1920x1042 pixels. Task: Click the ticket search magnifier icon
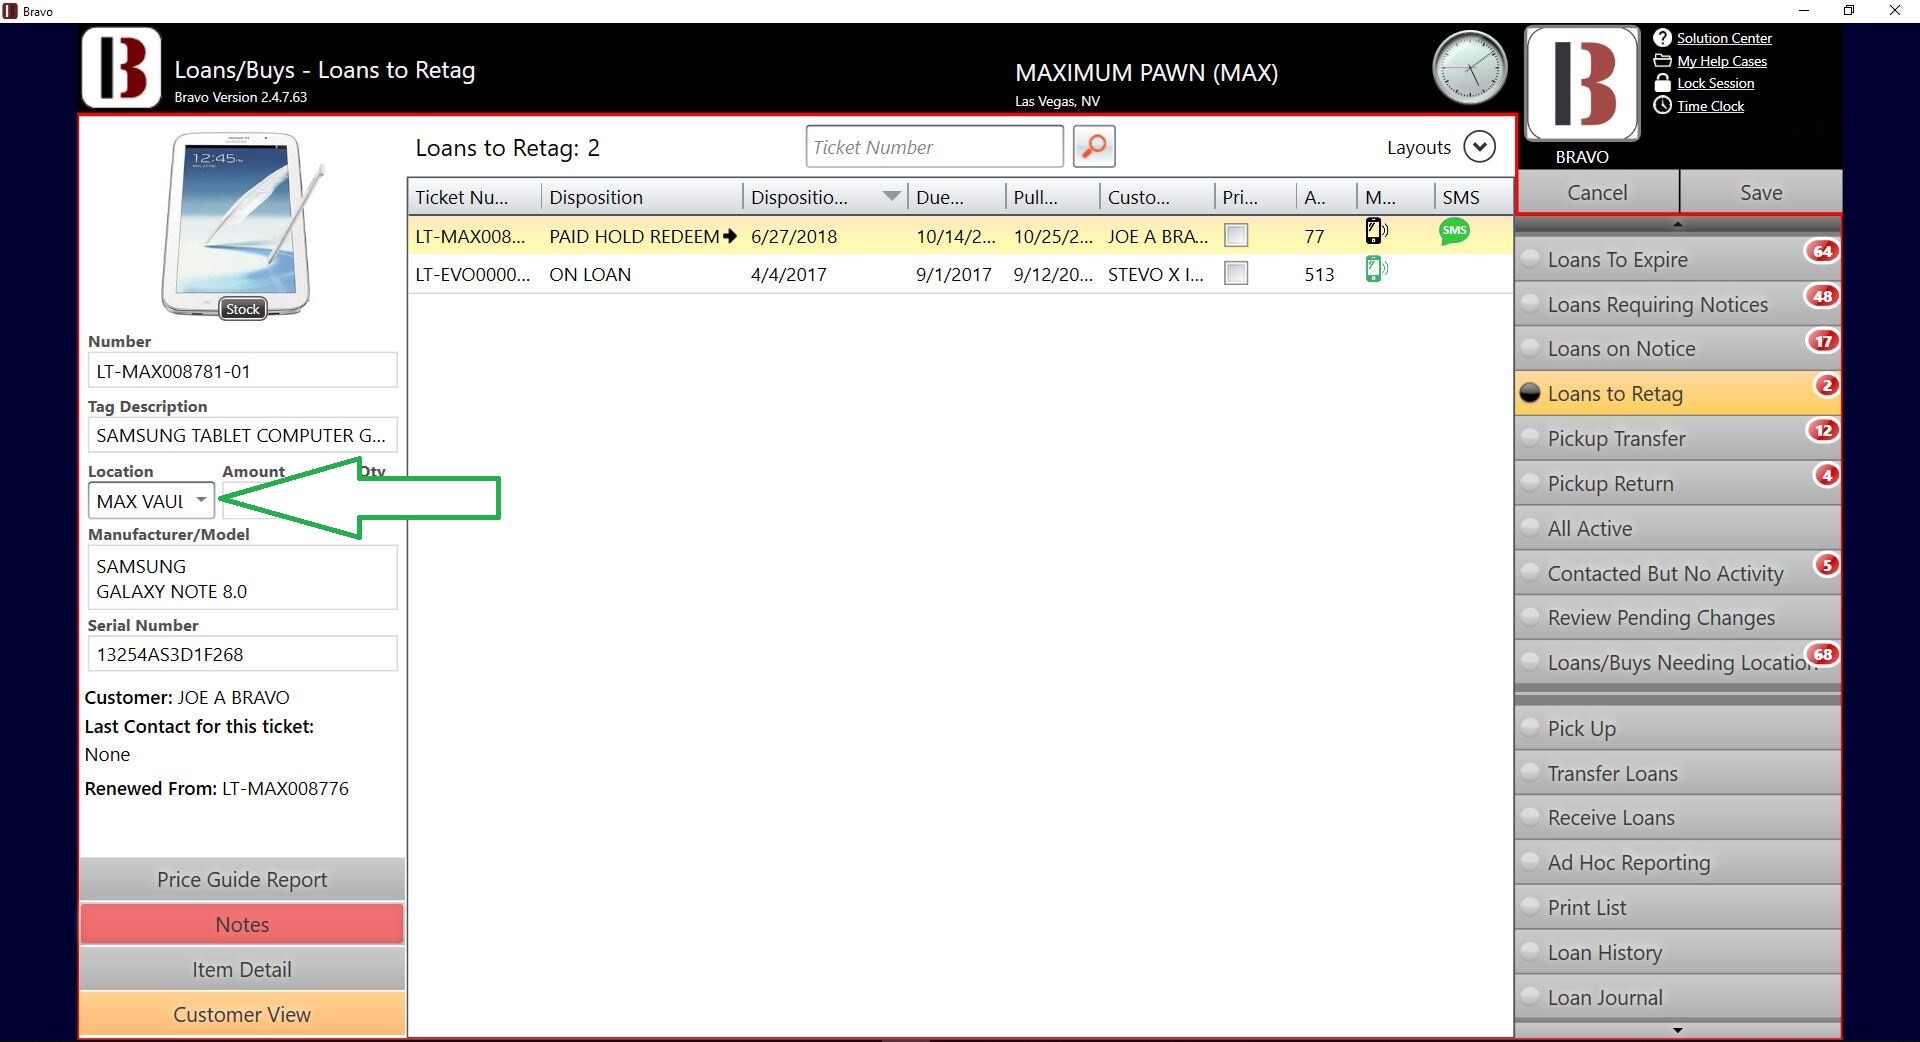1094,147
